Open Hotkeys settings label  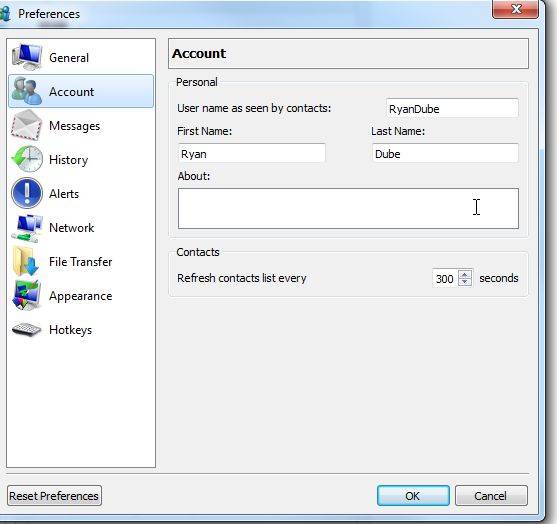pyautogui.click(x=71, y=330)
